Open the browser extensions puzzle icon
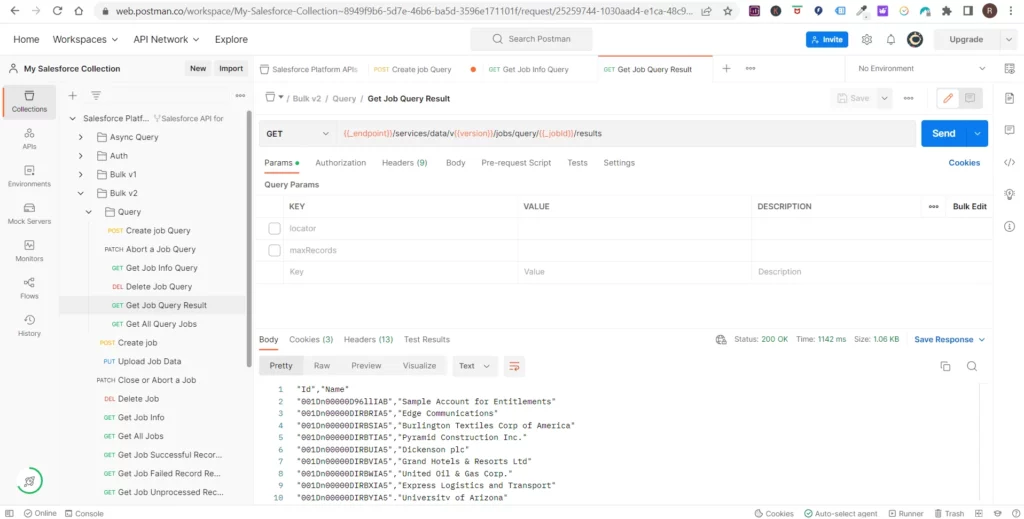 point(946,11)
